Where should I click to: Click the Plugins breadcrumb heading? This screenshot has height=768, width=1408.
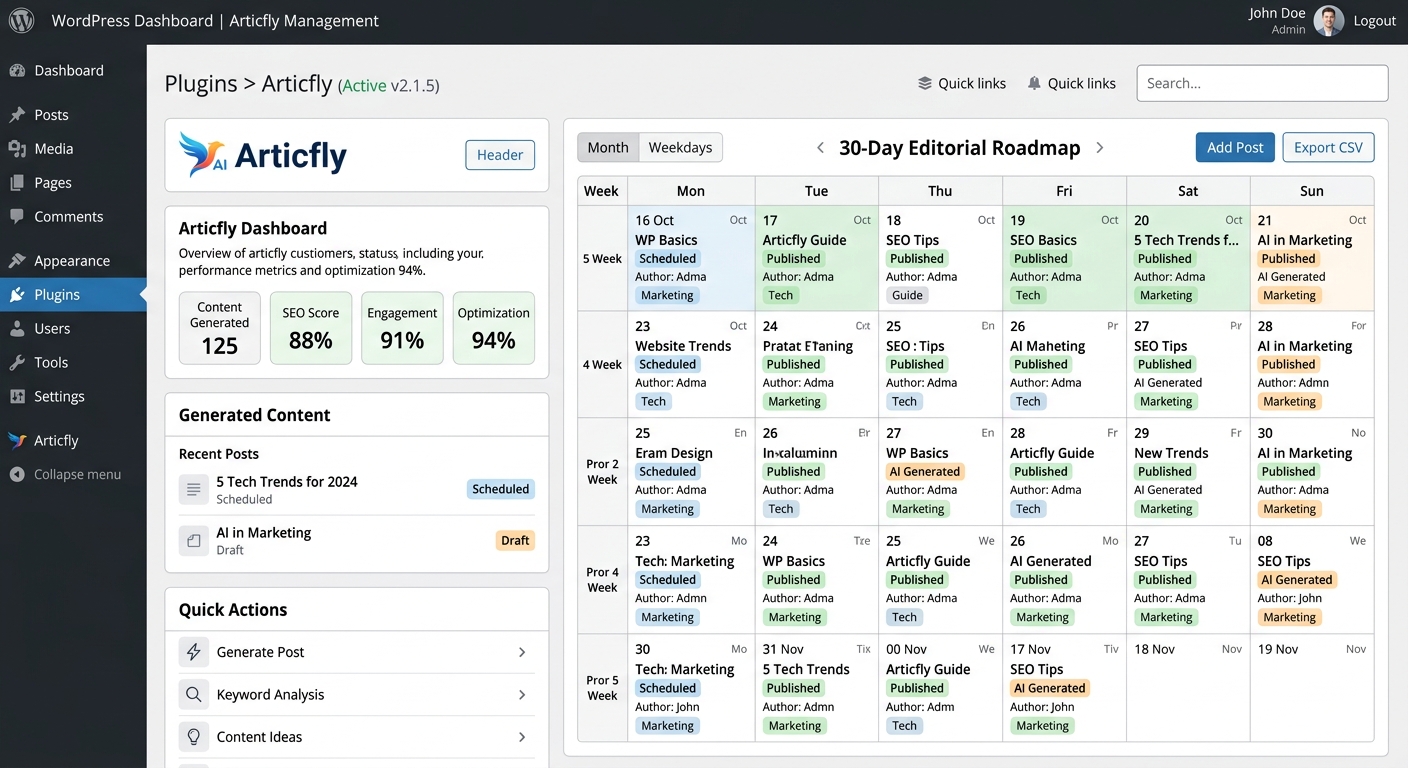tap(201, 84)
